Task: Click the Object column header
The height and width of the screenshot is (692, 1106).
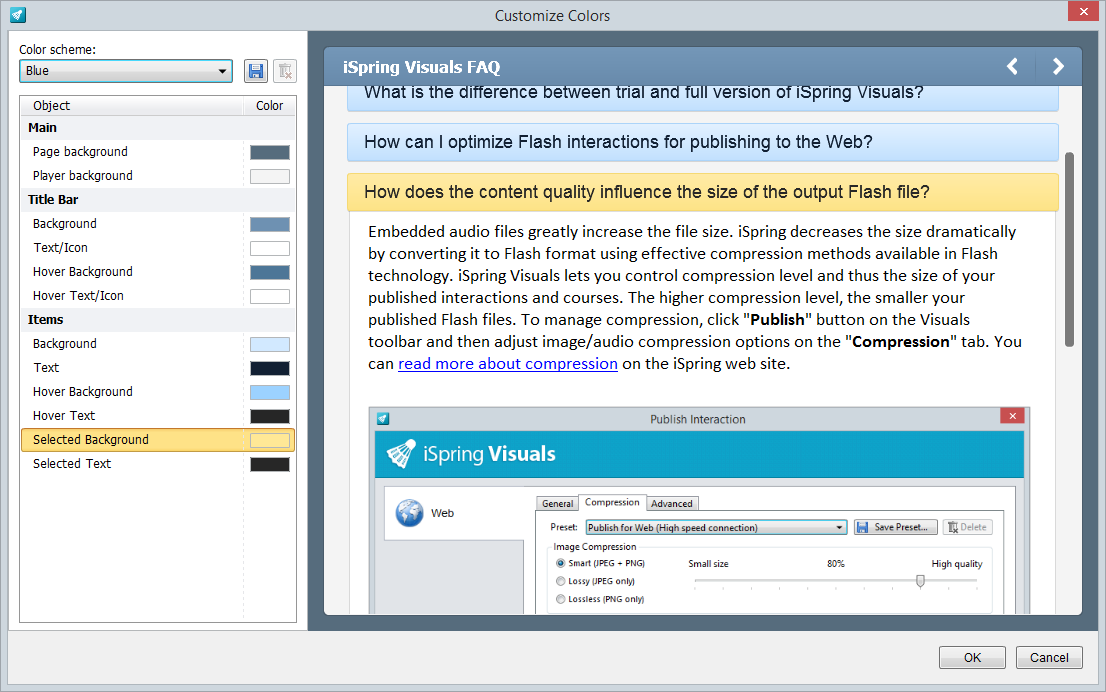Action: [x=52, y=106]
